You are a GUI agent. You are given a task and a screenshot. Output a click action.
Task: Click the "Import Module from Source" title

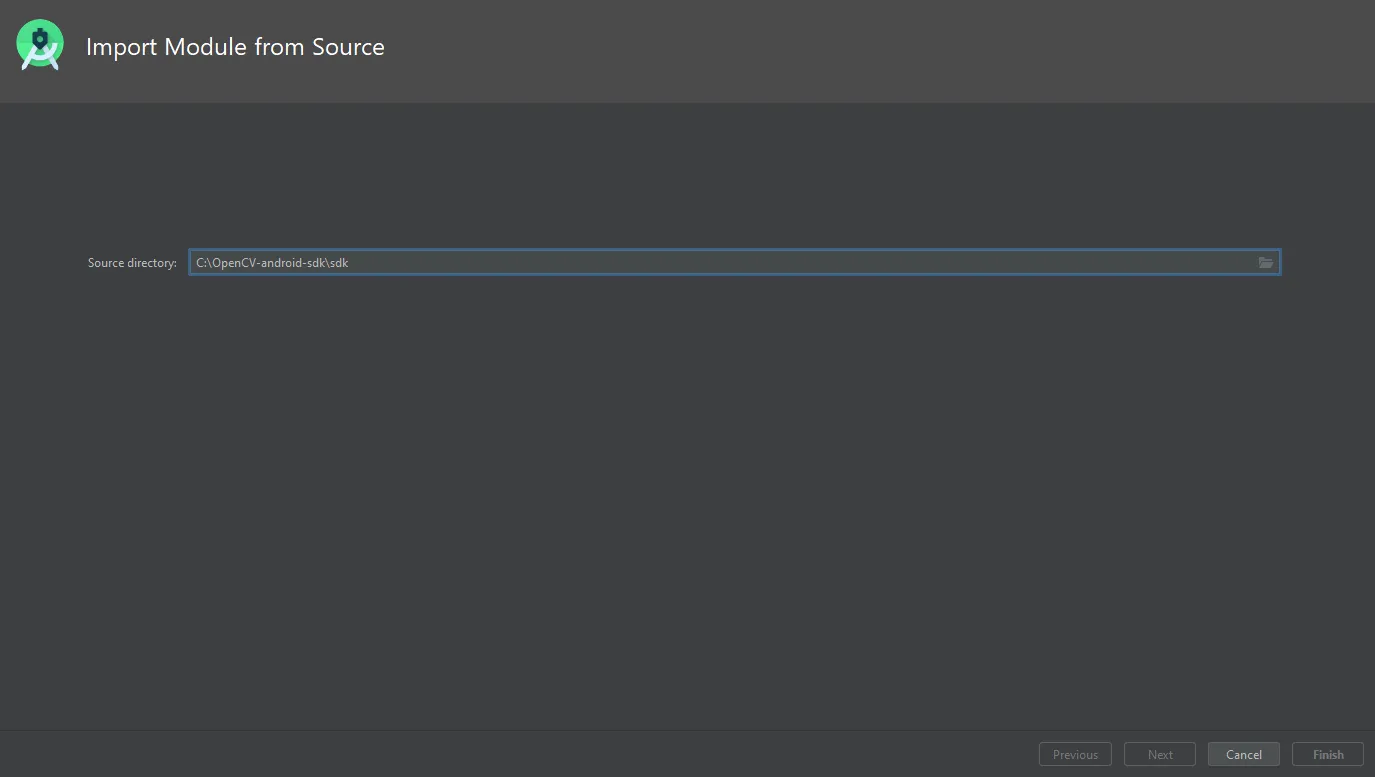coord(235,47)
